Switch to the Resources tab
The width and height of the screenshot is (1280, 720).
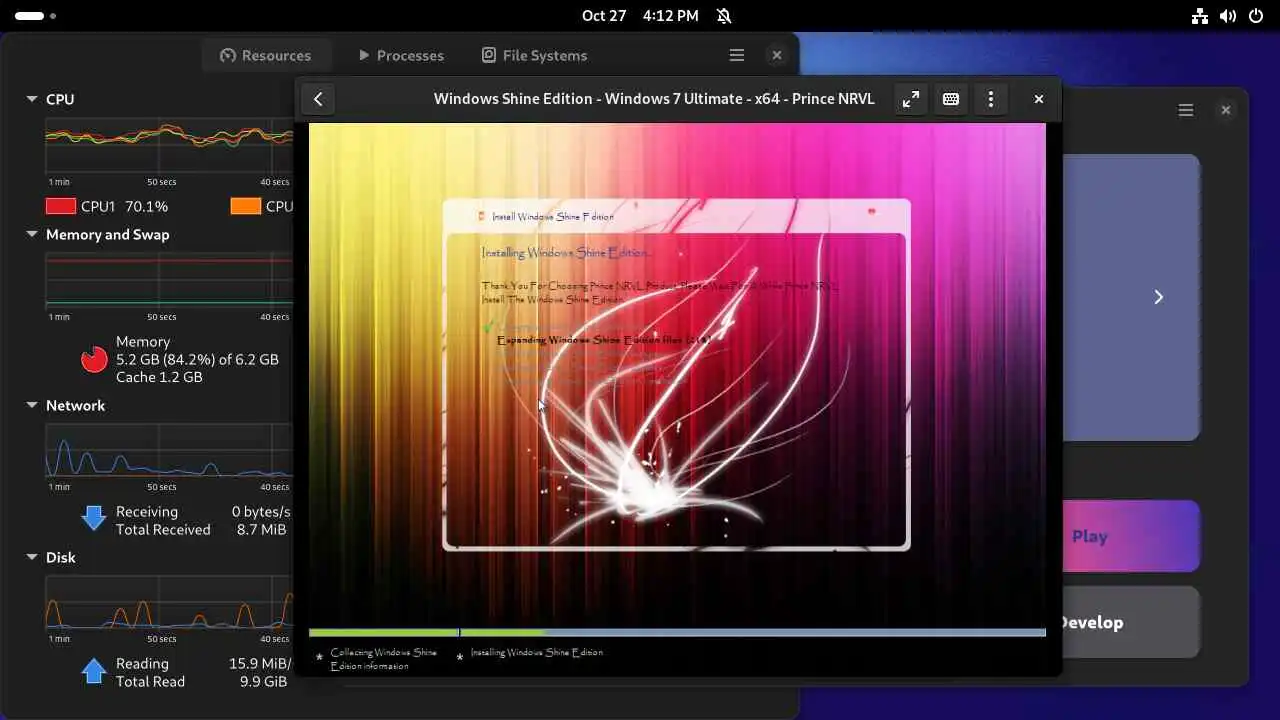click(266, 55)
